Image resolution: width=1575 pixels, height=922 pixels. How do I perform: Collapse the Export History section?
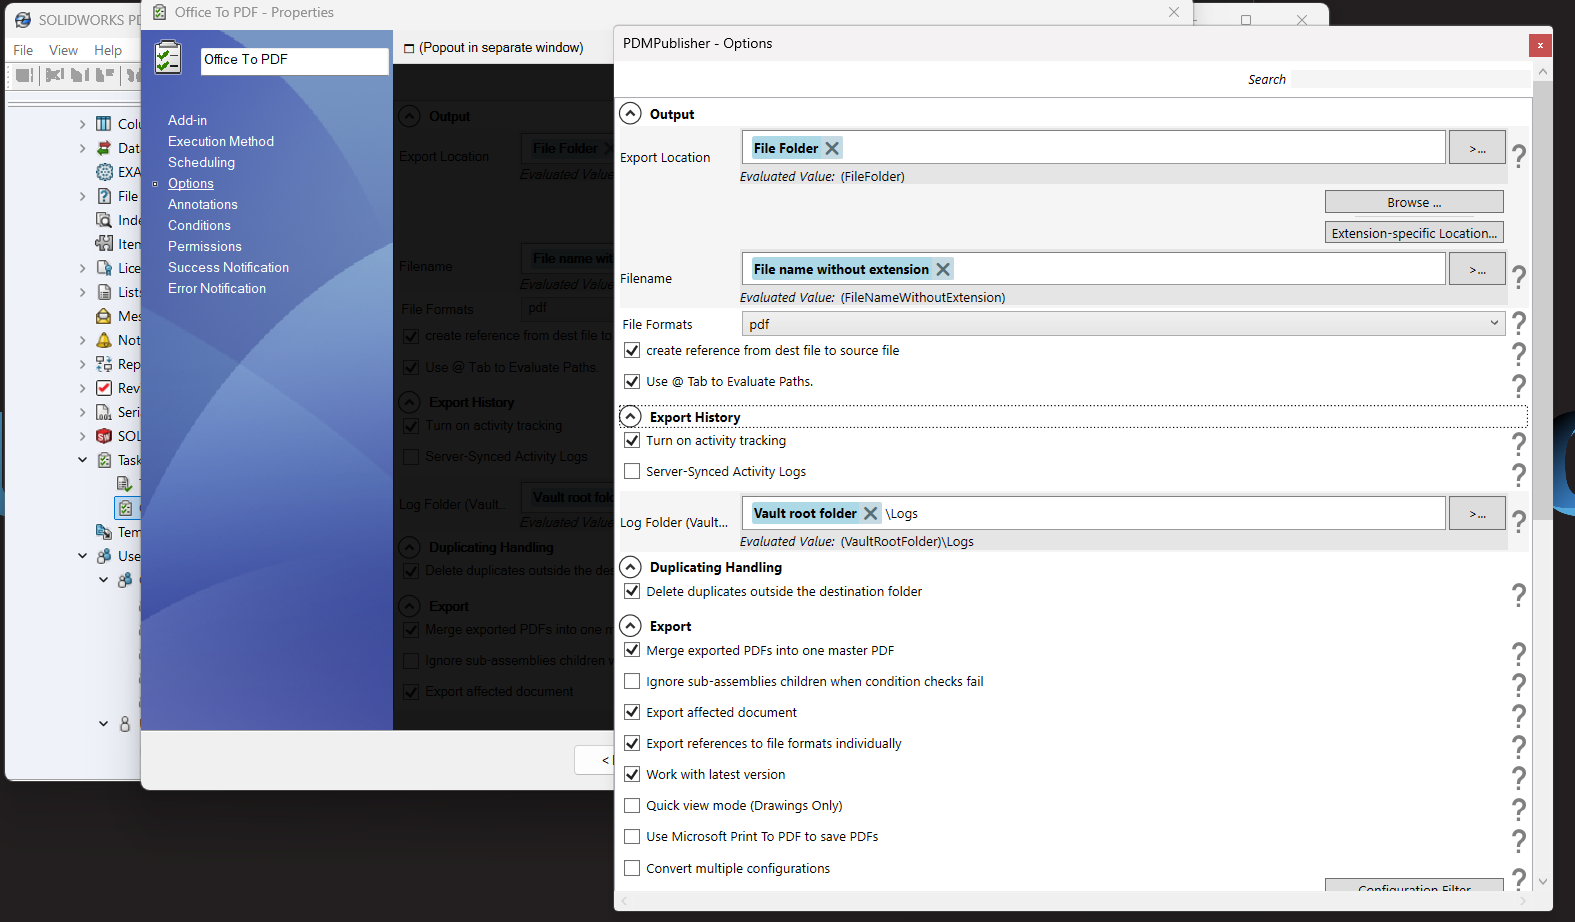pyautogui.click(x=630, y=416)
